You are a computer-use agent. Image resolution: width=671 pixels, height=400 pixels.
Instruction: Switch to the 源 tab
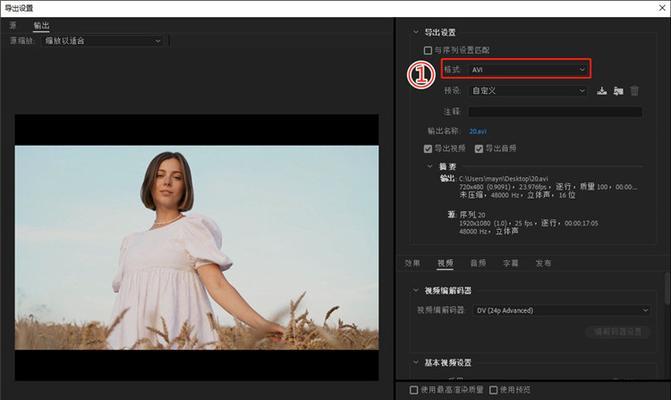click(x=13, y=26)
